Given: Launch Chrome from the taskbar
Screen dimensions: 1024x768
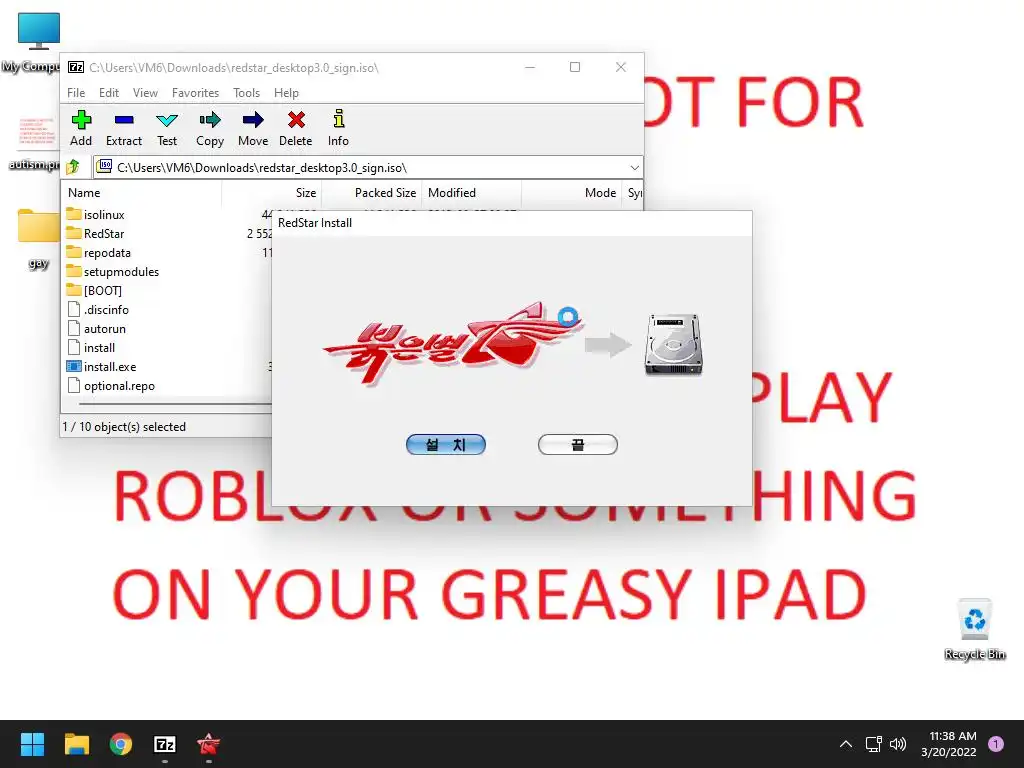Looking at the screenshot, I should click(x=121, y=744).
